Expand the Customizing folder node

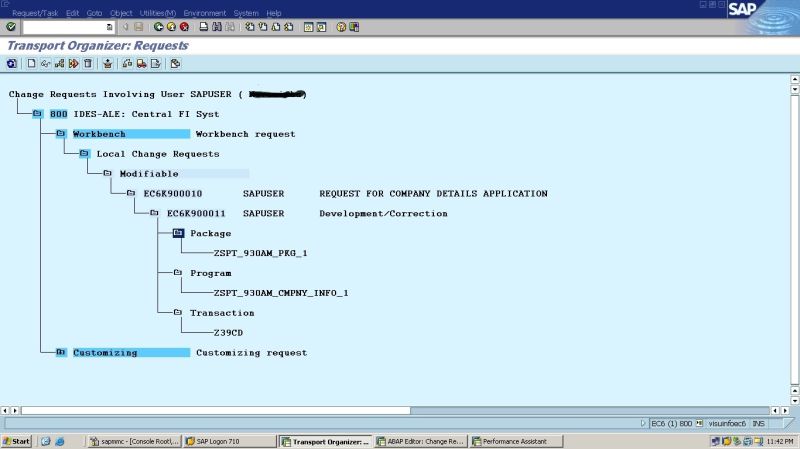click(x=61, y=353)
